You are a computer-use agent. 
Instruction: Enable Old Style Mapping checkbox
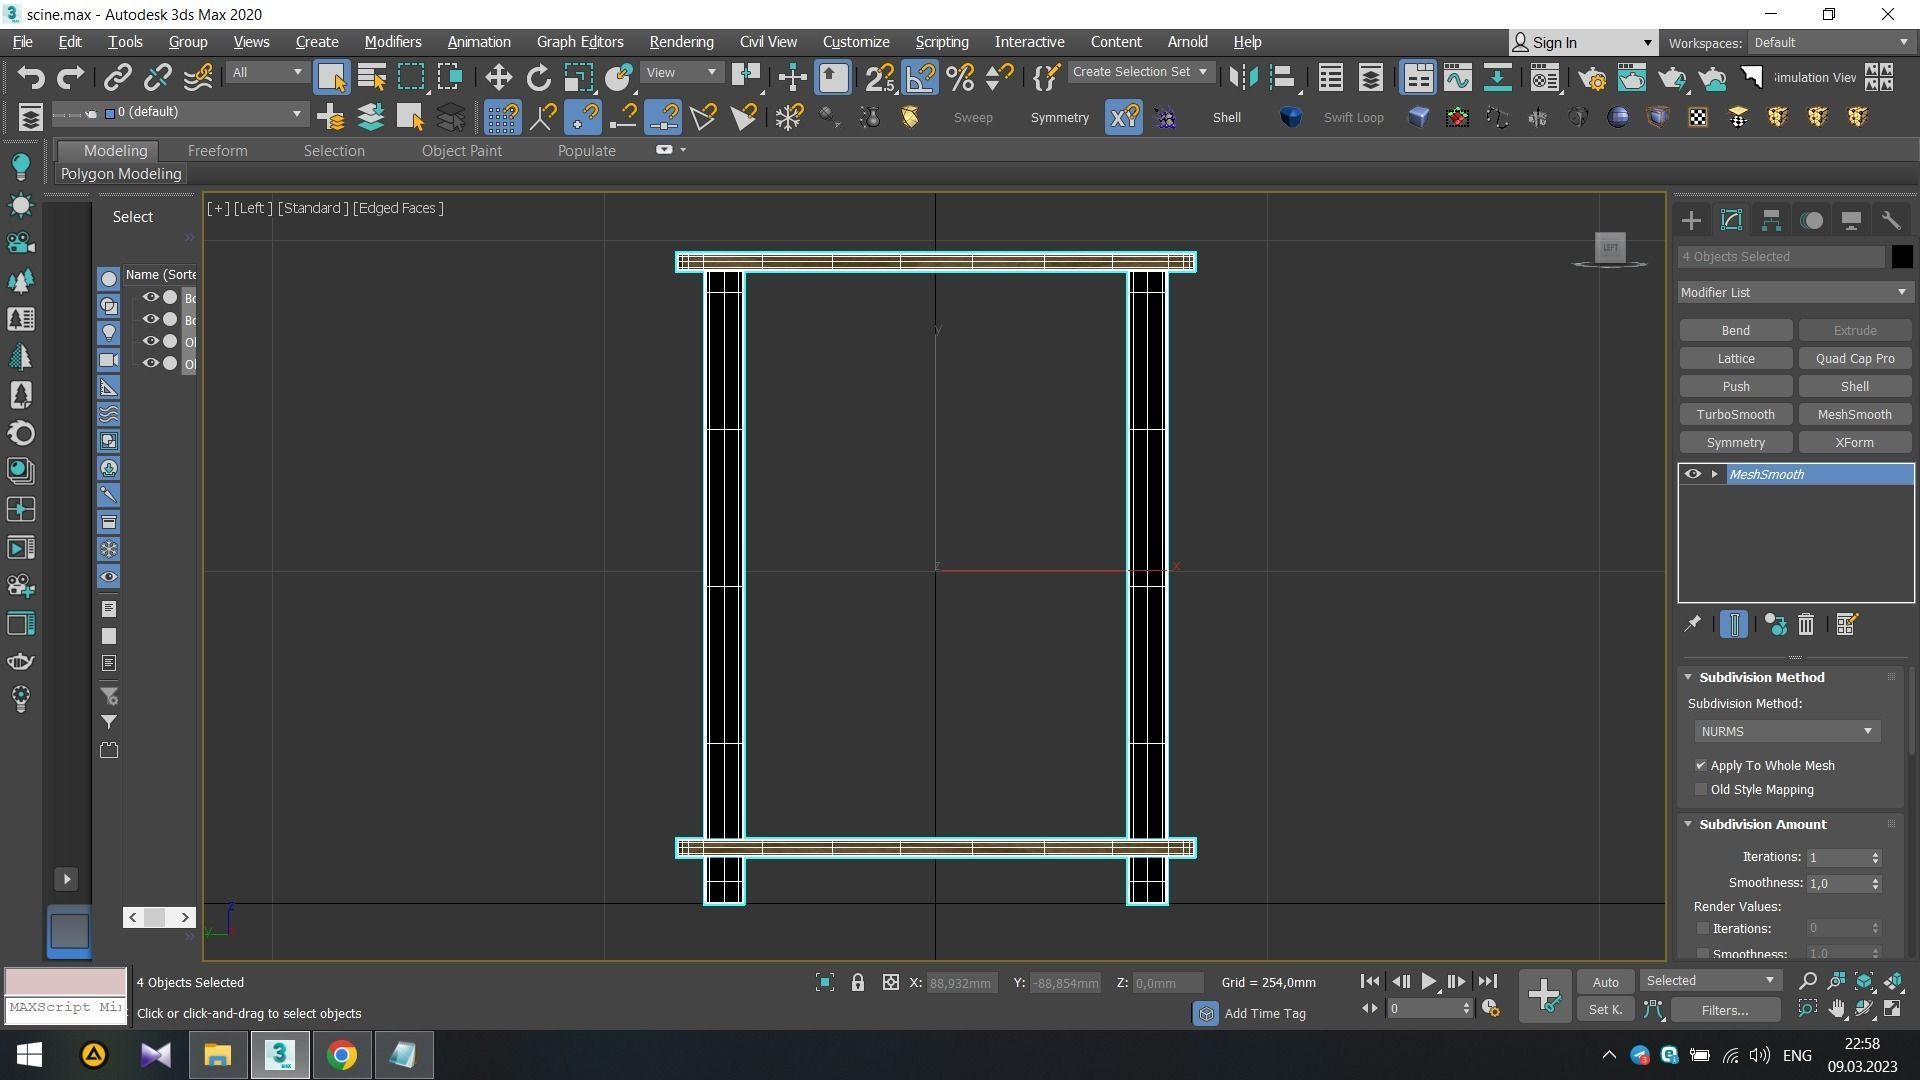[x=1701, y=790]
